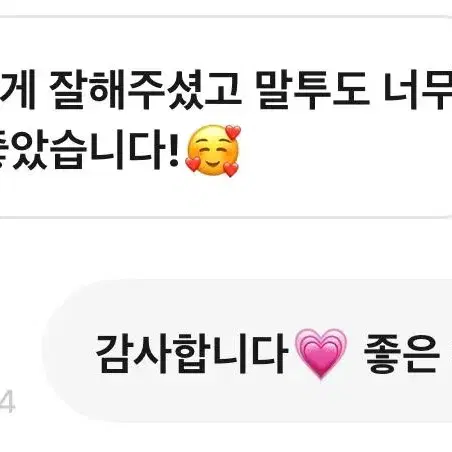Select the white review message card
This screenshot has height=452, width=452.
point(226,117)
